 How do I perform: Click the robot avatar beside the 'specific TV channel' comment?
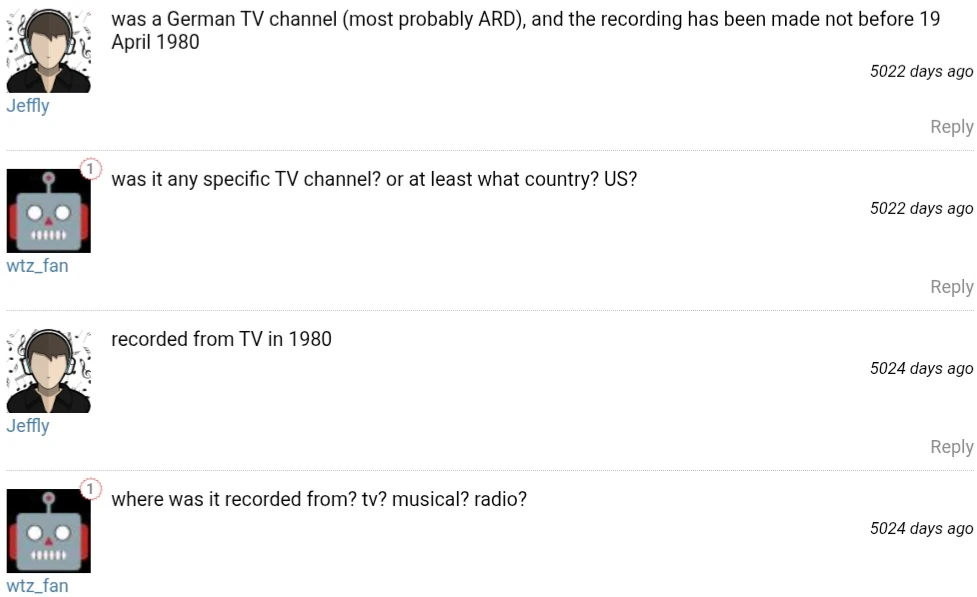click(x=48, y=211)
